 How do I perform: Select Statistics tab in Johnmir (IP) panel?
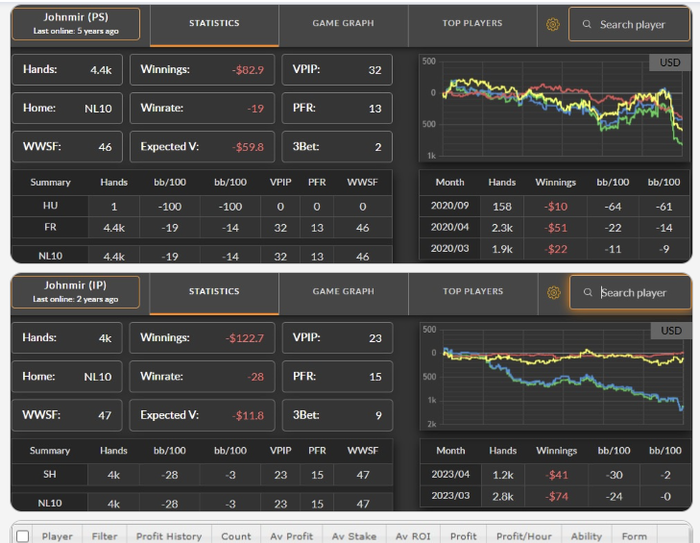click(x=214, y=294)
